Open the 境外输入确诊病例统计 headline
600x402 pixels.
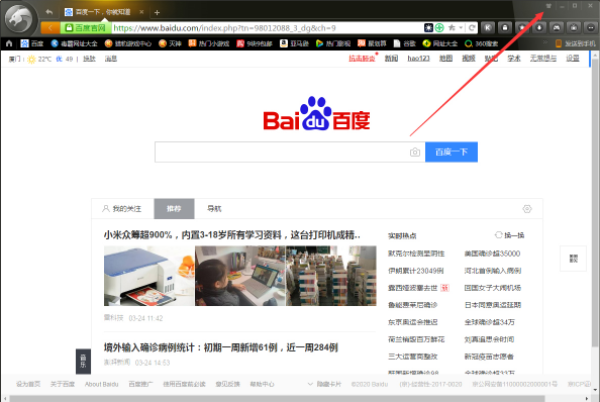click(221, 348)
